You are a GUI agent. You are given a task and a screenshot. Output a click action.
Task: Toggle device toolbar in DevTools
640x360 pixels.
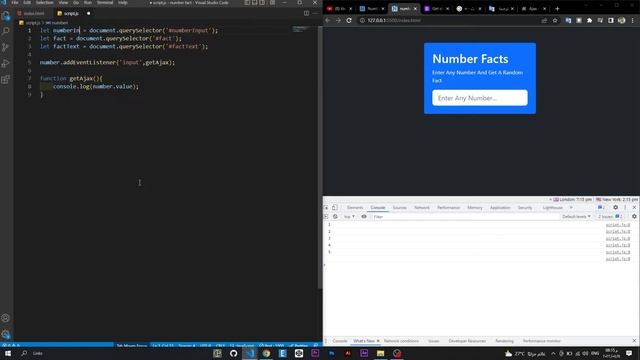click(335, 207)
